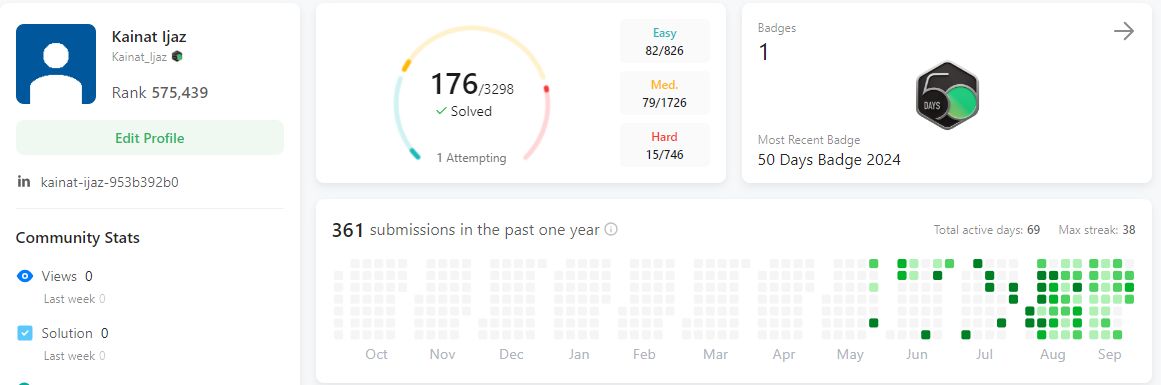Select the Med. 79/1726 difficulty box
Image resolution: width=1161 pixels, height=385 pixels.
pyautogui.click(x=664, y=93)
